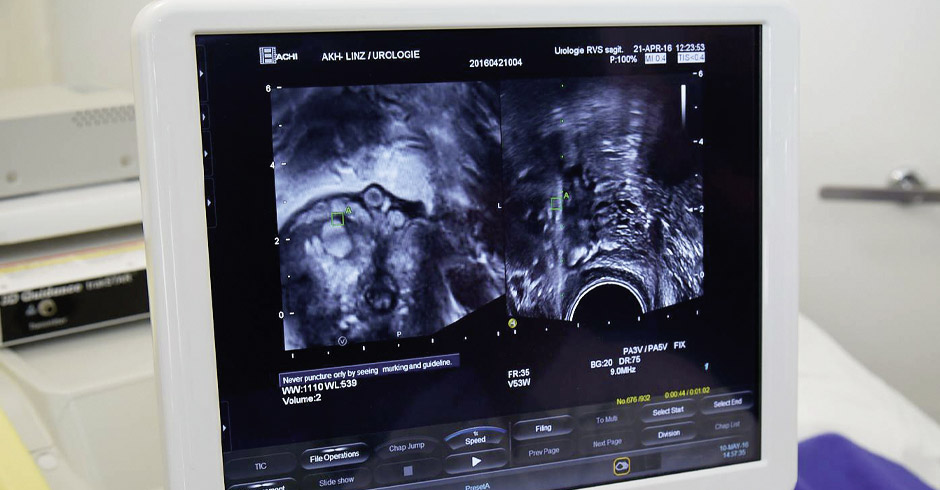Click the Hitachi film-strip logo icon
940x490 pixels.
tap(267, 56)
